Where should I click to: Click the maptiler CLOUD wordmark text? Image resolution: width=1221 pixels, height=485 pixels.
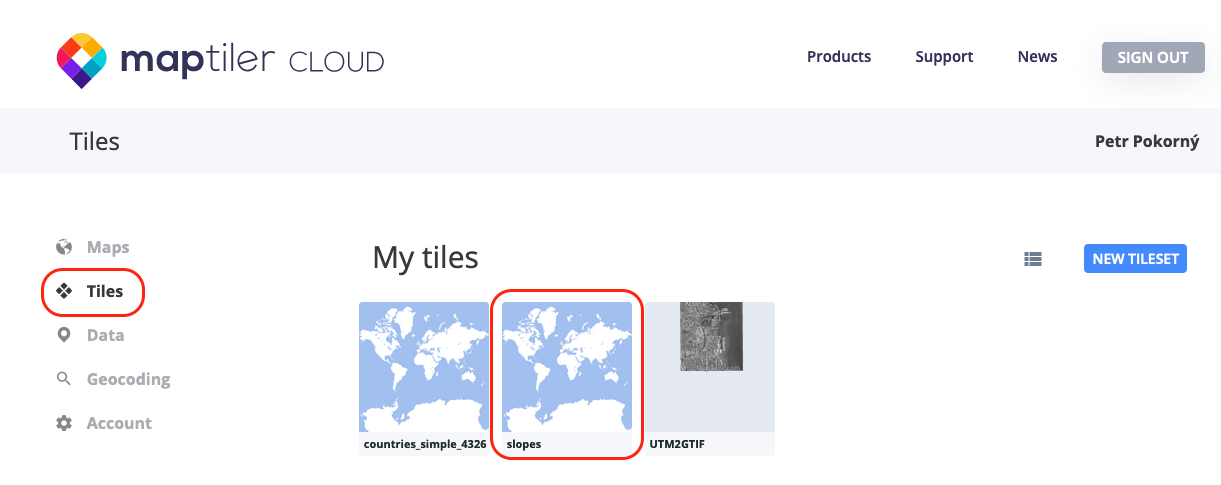(x=252, y=60)
